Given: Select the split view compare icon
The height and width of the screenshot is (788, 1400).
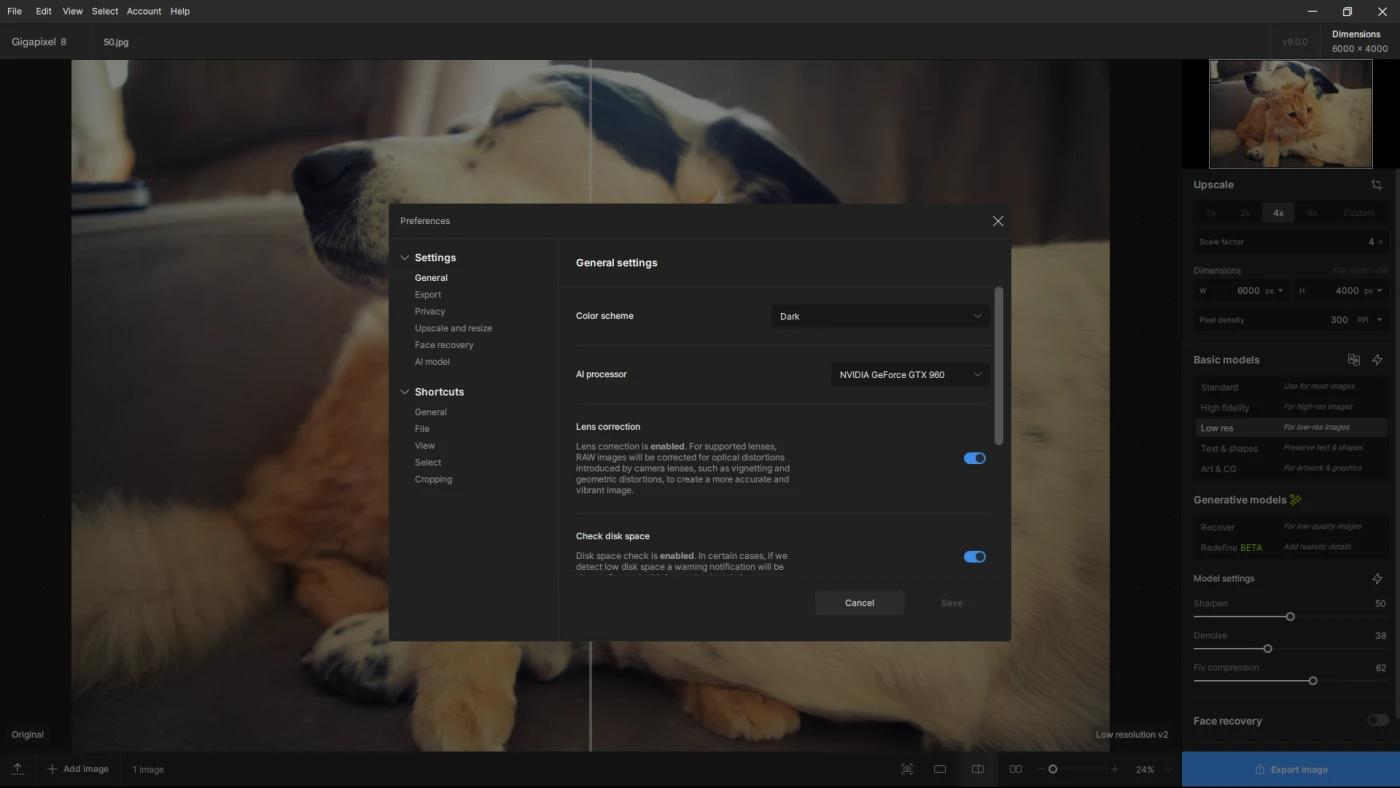Looking at the screenshot, I should pyautogui.click(x=978, y=769).
